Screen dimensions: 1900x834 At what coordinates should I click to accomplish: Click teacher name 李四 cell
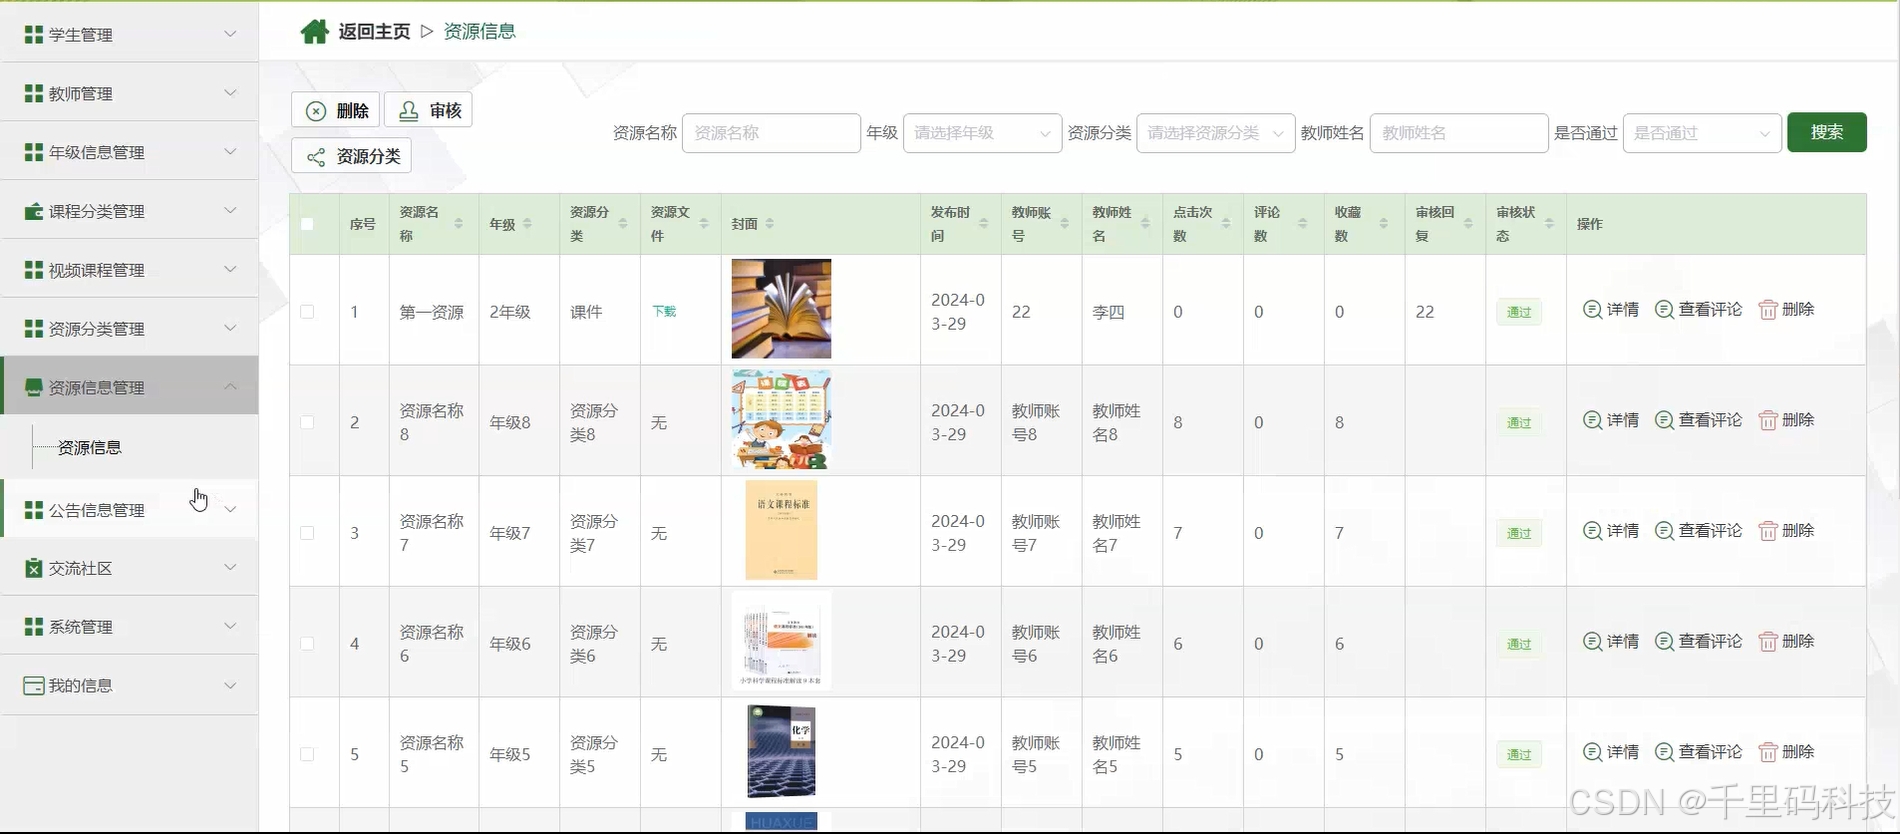(1108, 312)
